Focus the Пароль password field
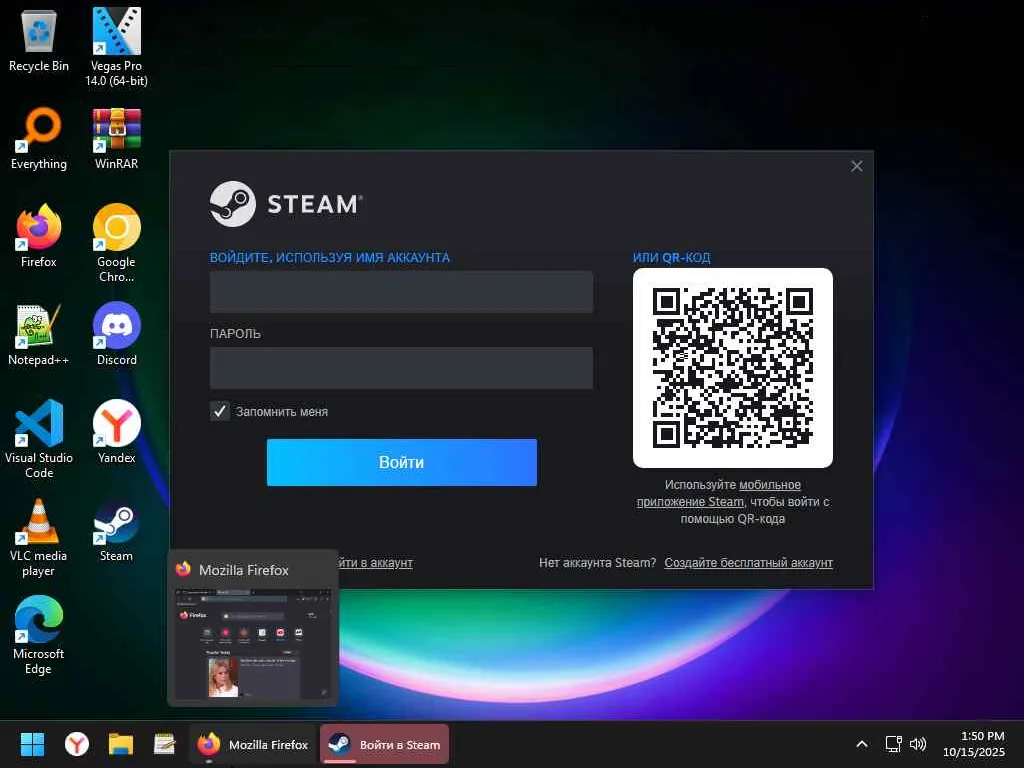1024x768 pixels. [401, 368]
